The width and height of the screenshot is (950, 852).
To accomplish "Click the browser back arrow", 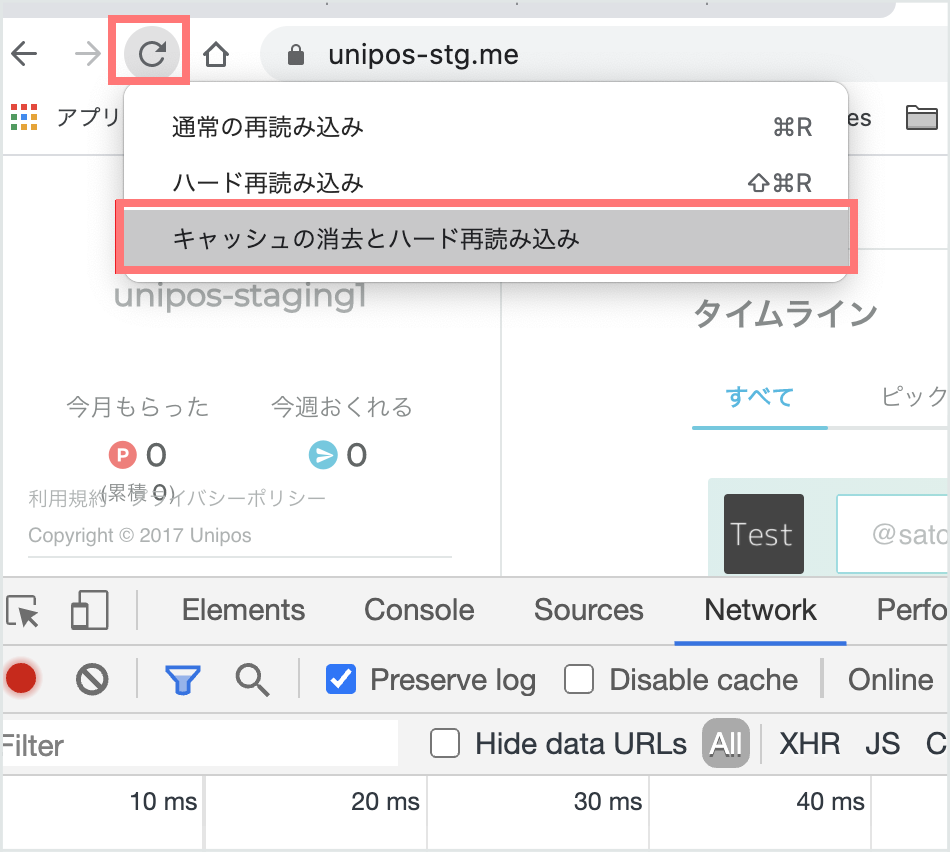I will pyautogui.click(x=24, y=54).
